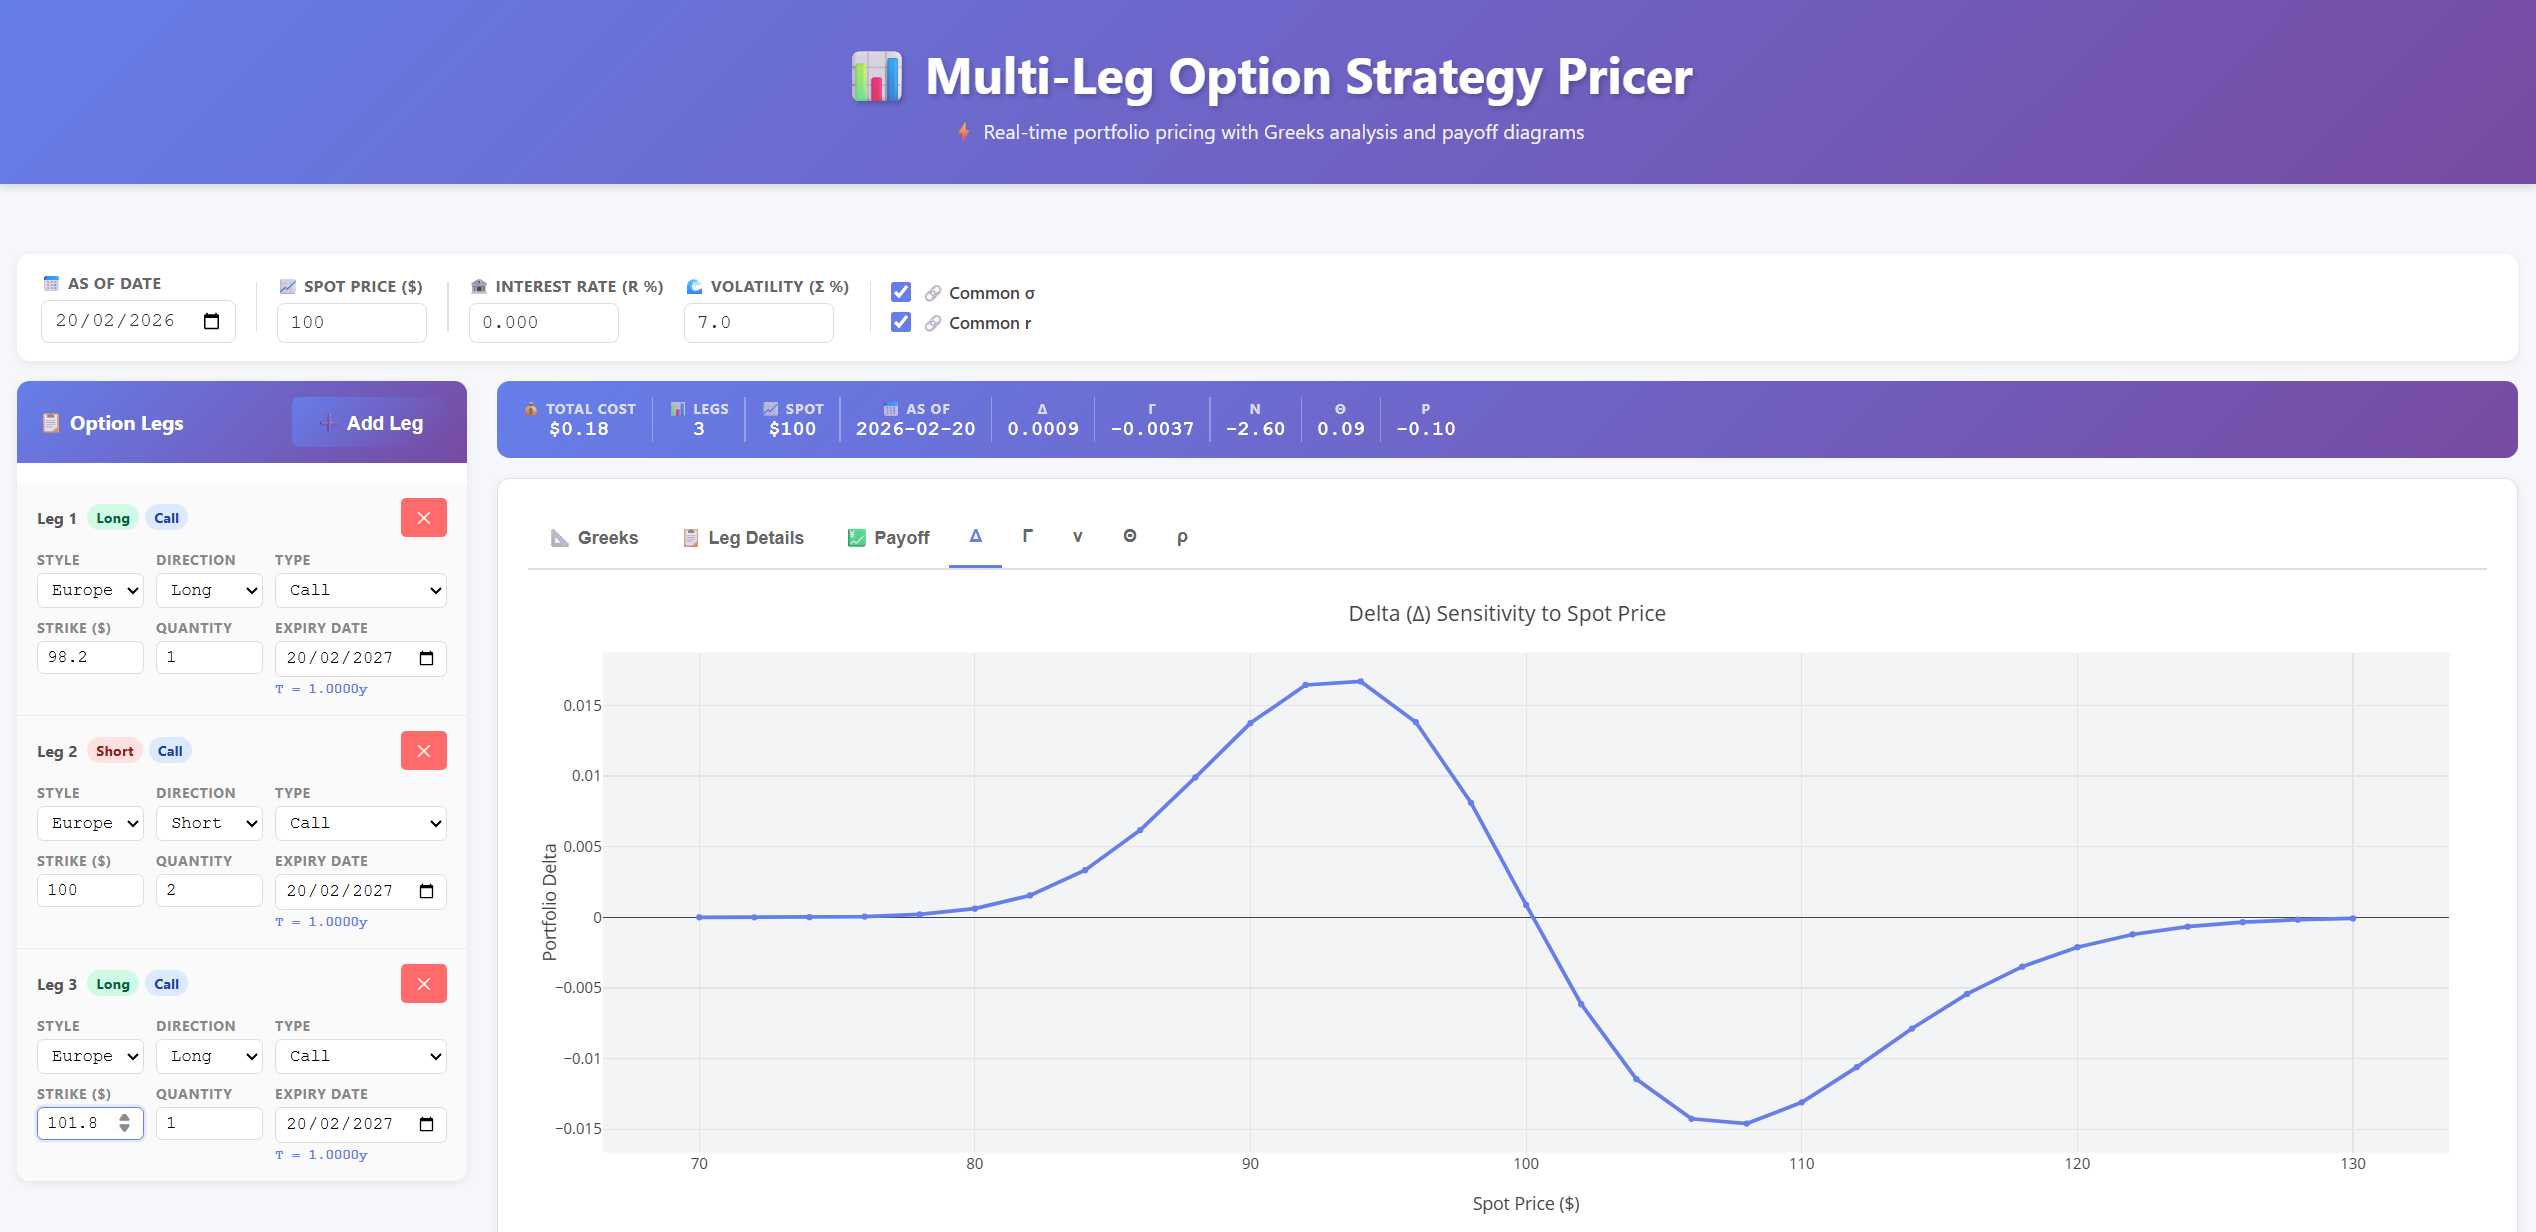
Task: Open Leg 3 Style dropdown
Action: click(x=90, y=1055)
